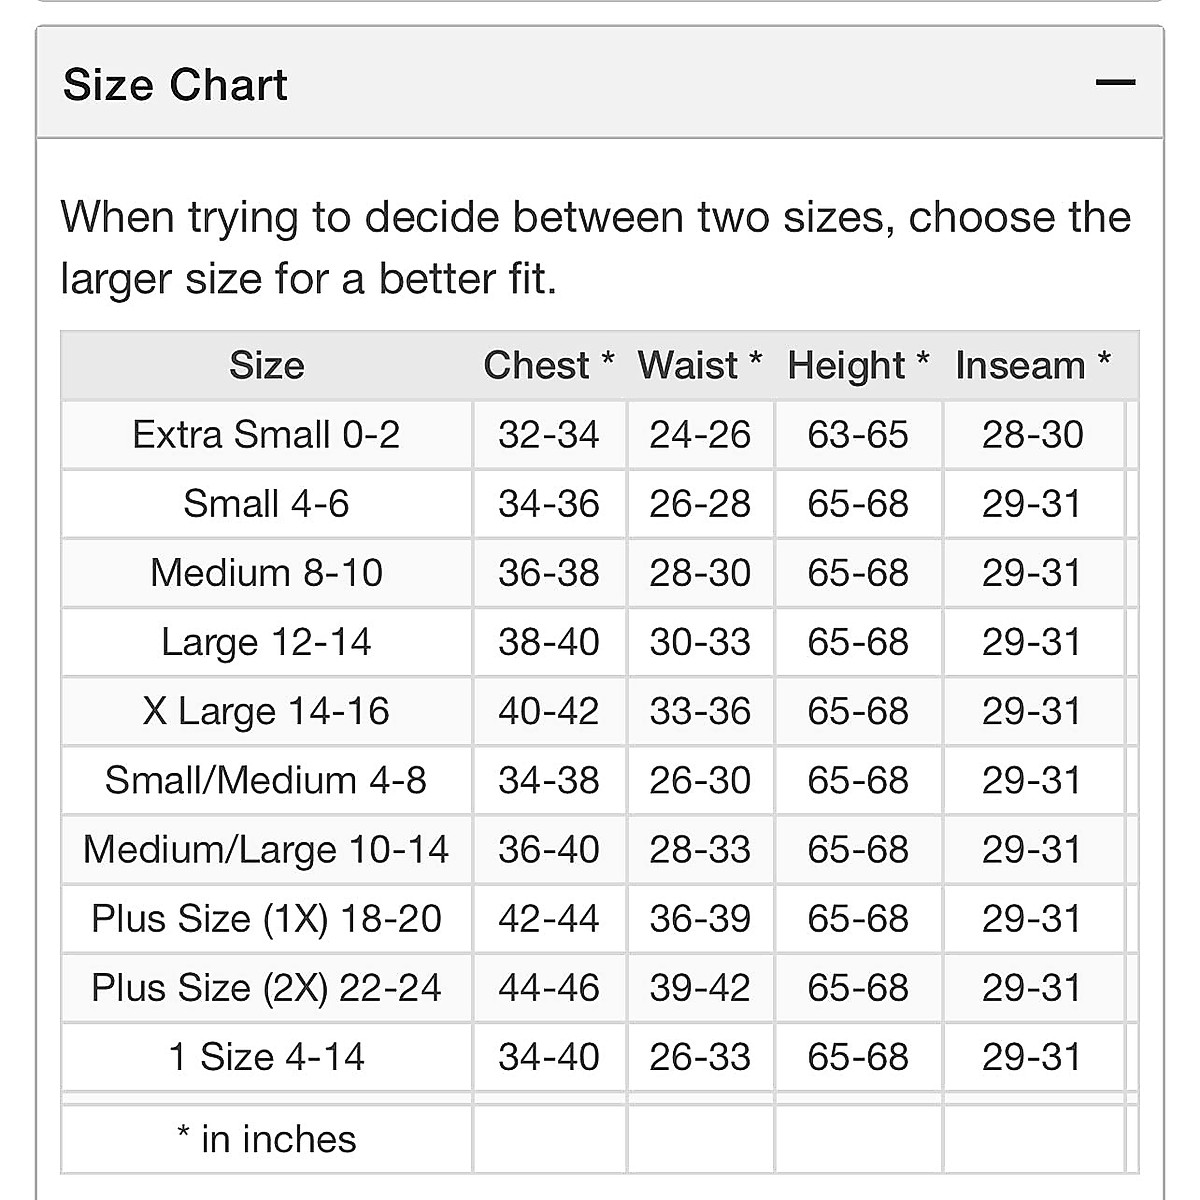The width and height of the screenshot is (1200, 1200).
Task: Click the Size Chart header title
Action: click(175, 84)
